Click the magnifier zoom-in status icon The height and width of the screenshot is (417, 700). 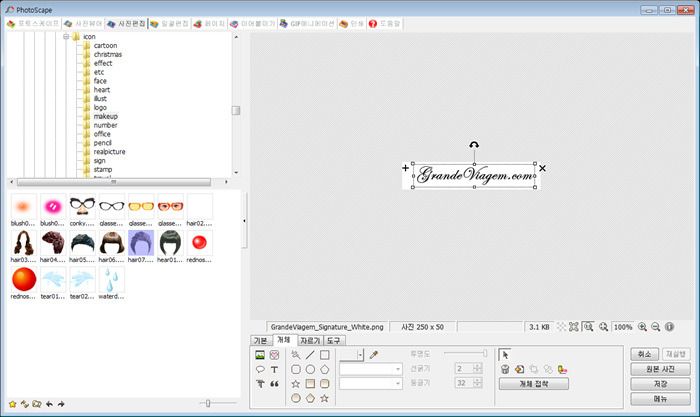tap(642, 327)
